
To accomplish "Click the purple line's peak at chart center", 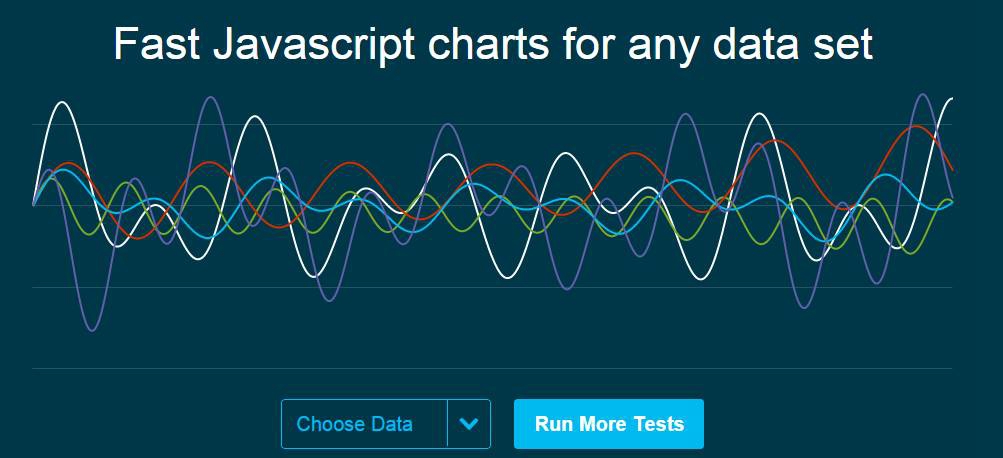I will (x=448, y=125).
